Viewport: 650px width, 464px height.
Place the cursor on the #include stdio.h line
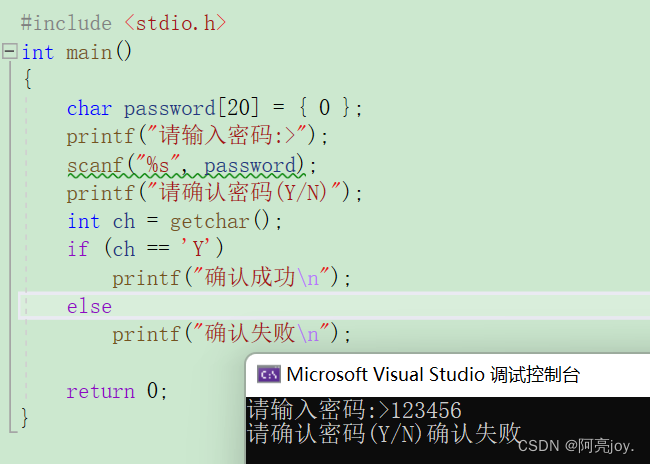[124, 23]
